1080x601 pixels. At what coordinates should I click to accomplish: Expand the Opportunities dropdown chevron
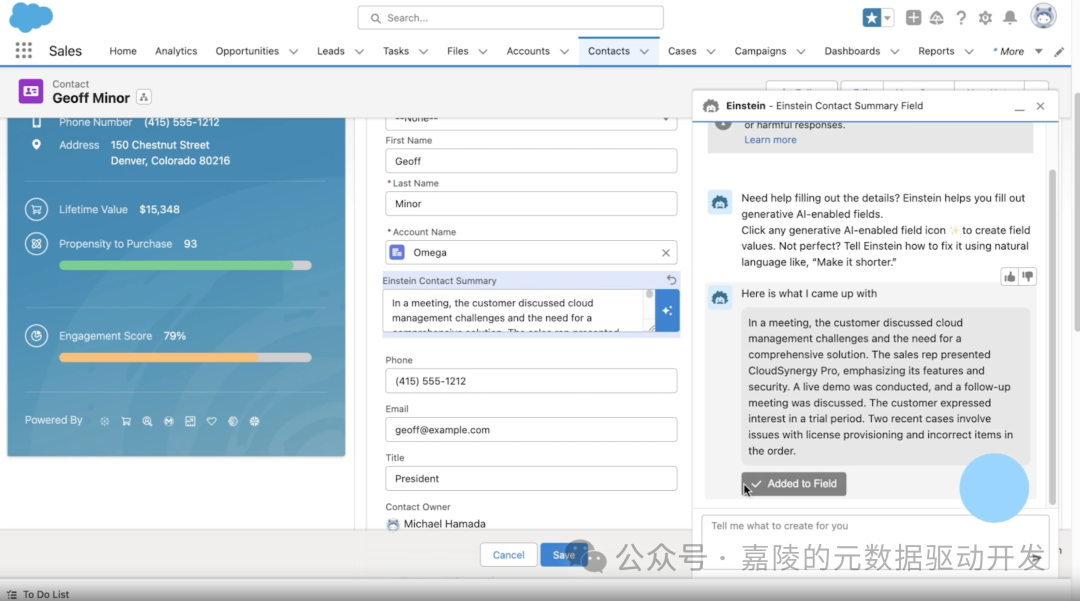pyautogui.click(x=293, y=52)
